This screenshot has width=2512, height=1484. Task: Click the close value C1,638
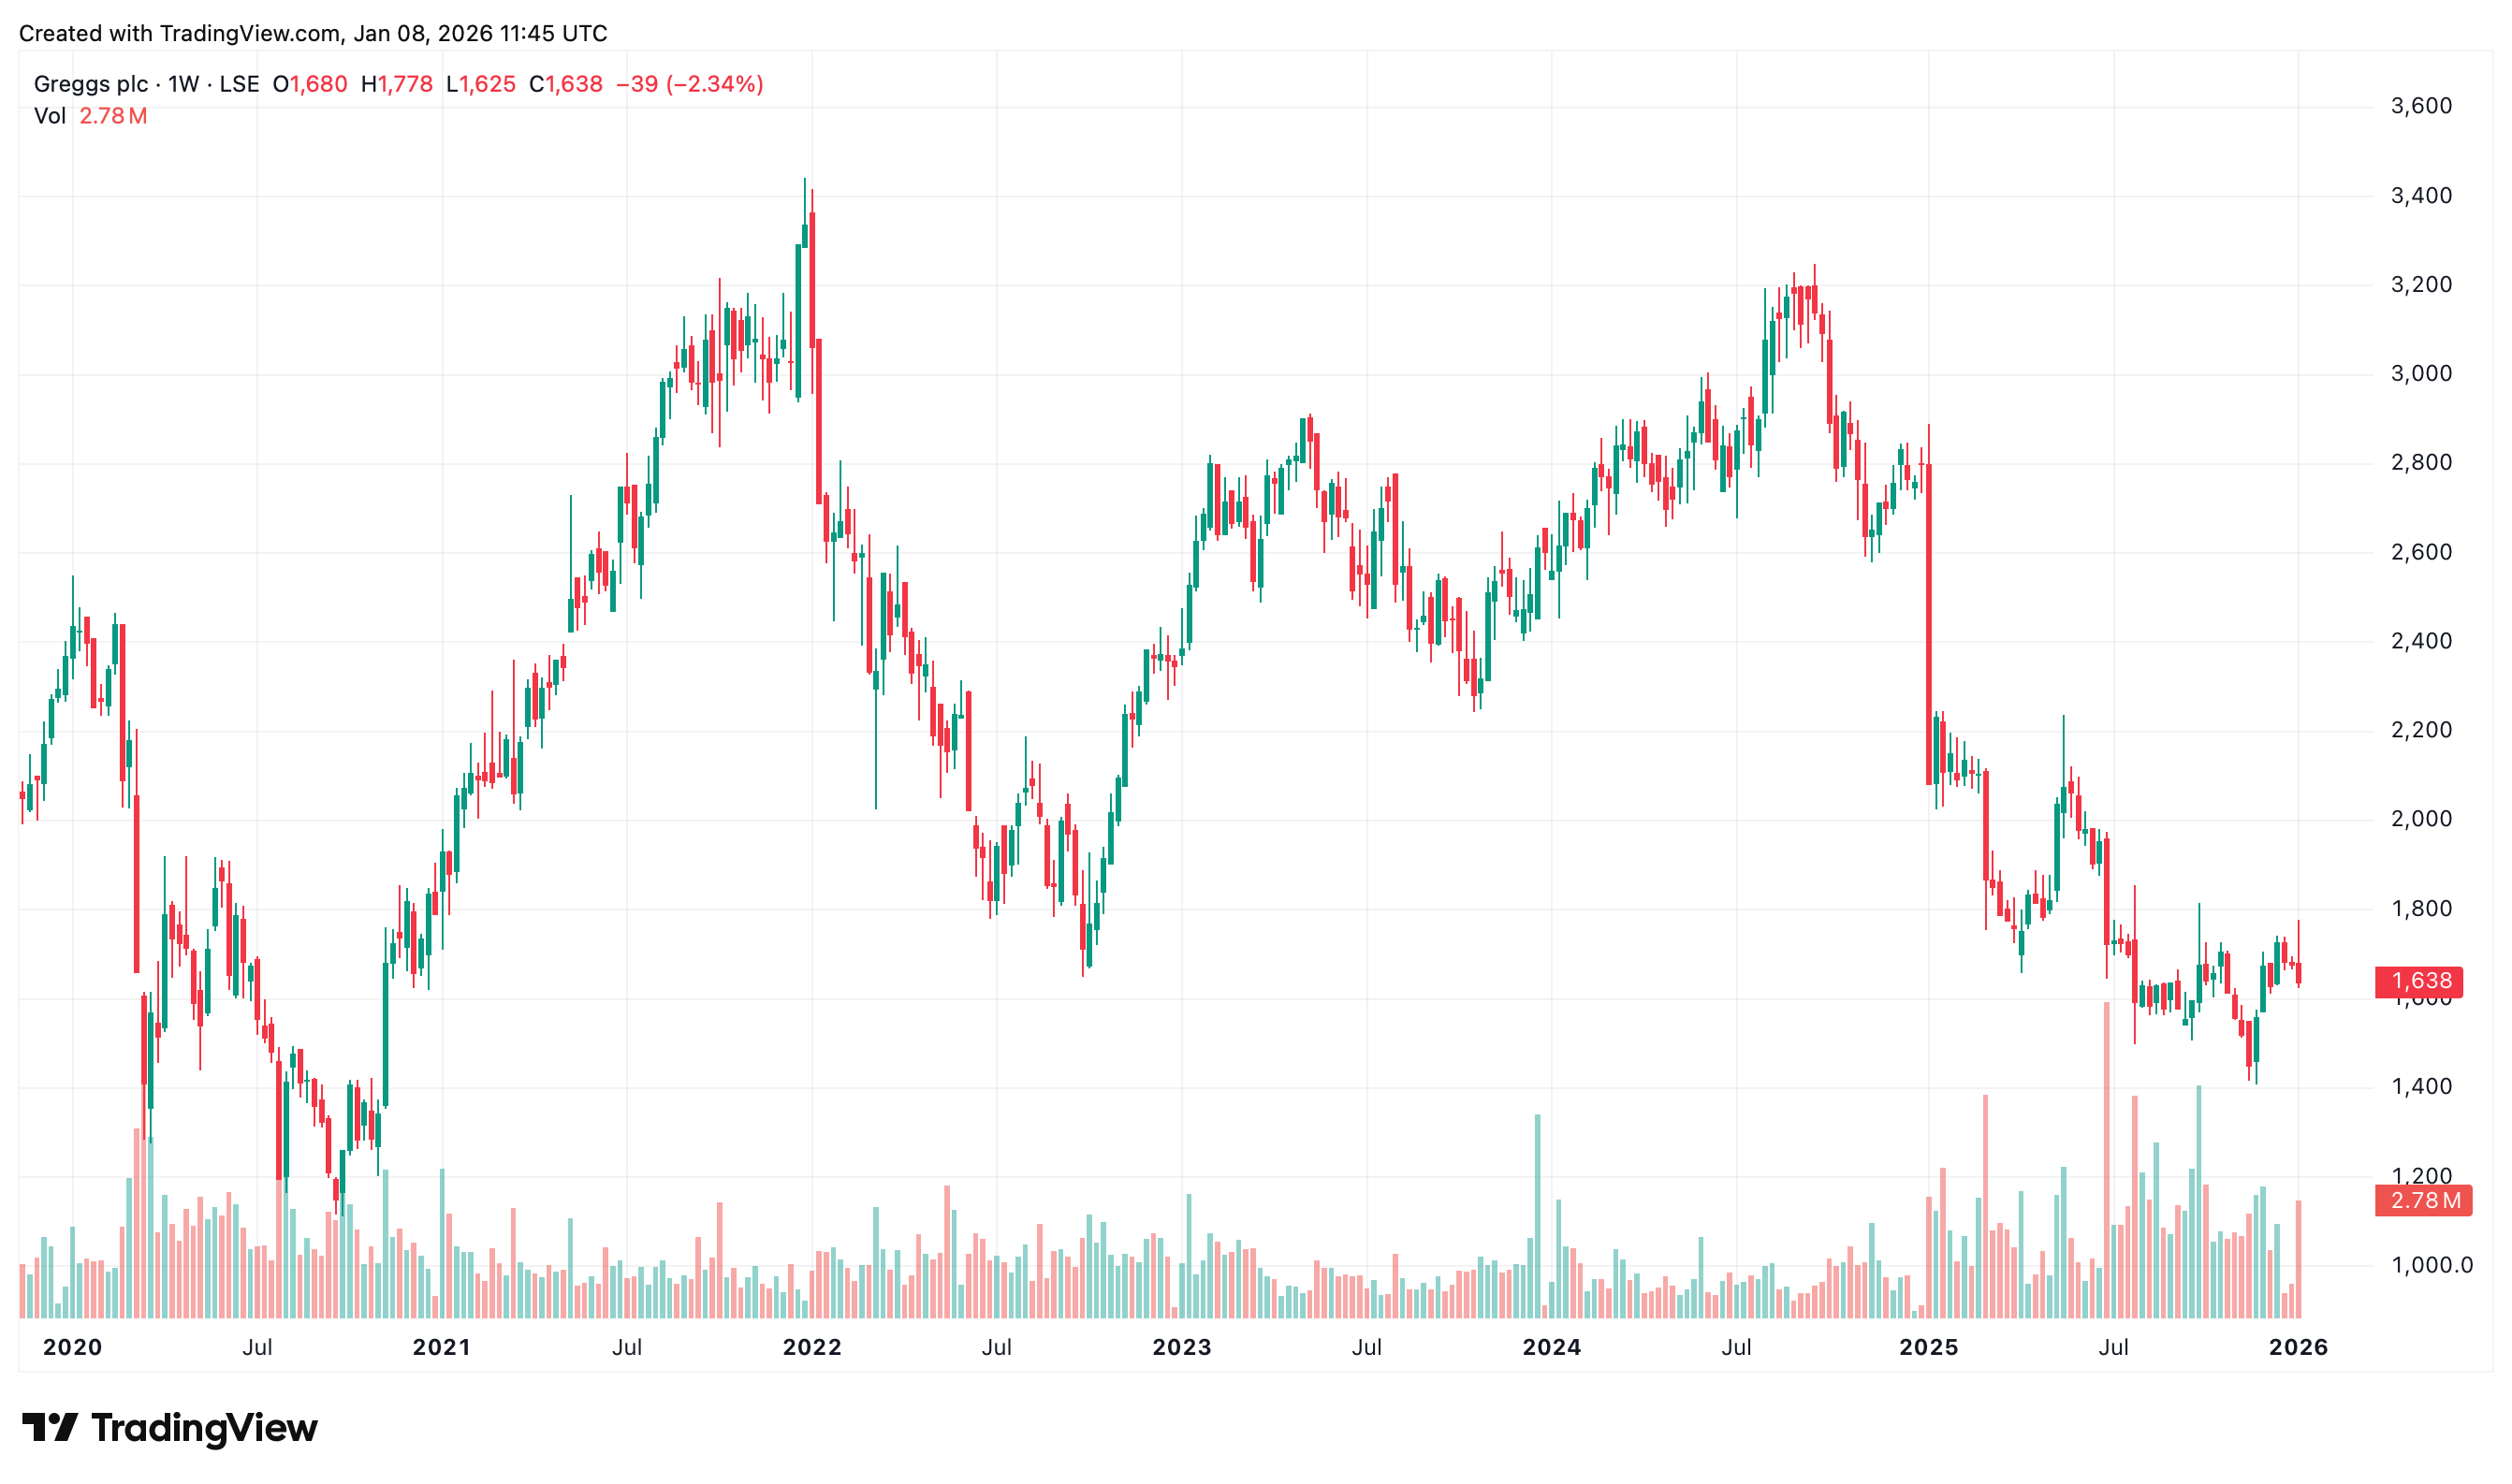[x=566, y=84]
